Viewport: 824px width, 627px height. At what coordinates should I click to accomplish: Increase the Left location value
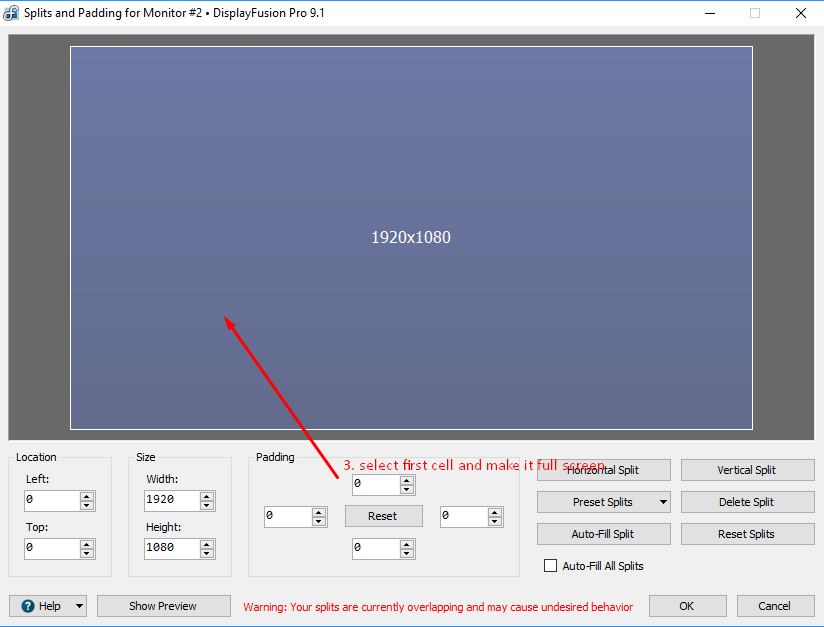(x=87, y=496)
